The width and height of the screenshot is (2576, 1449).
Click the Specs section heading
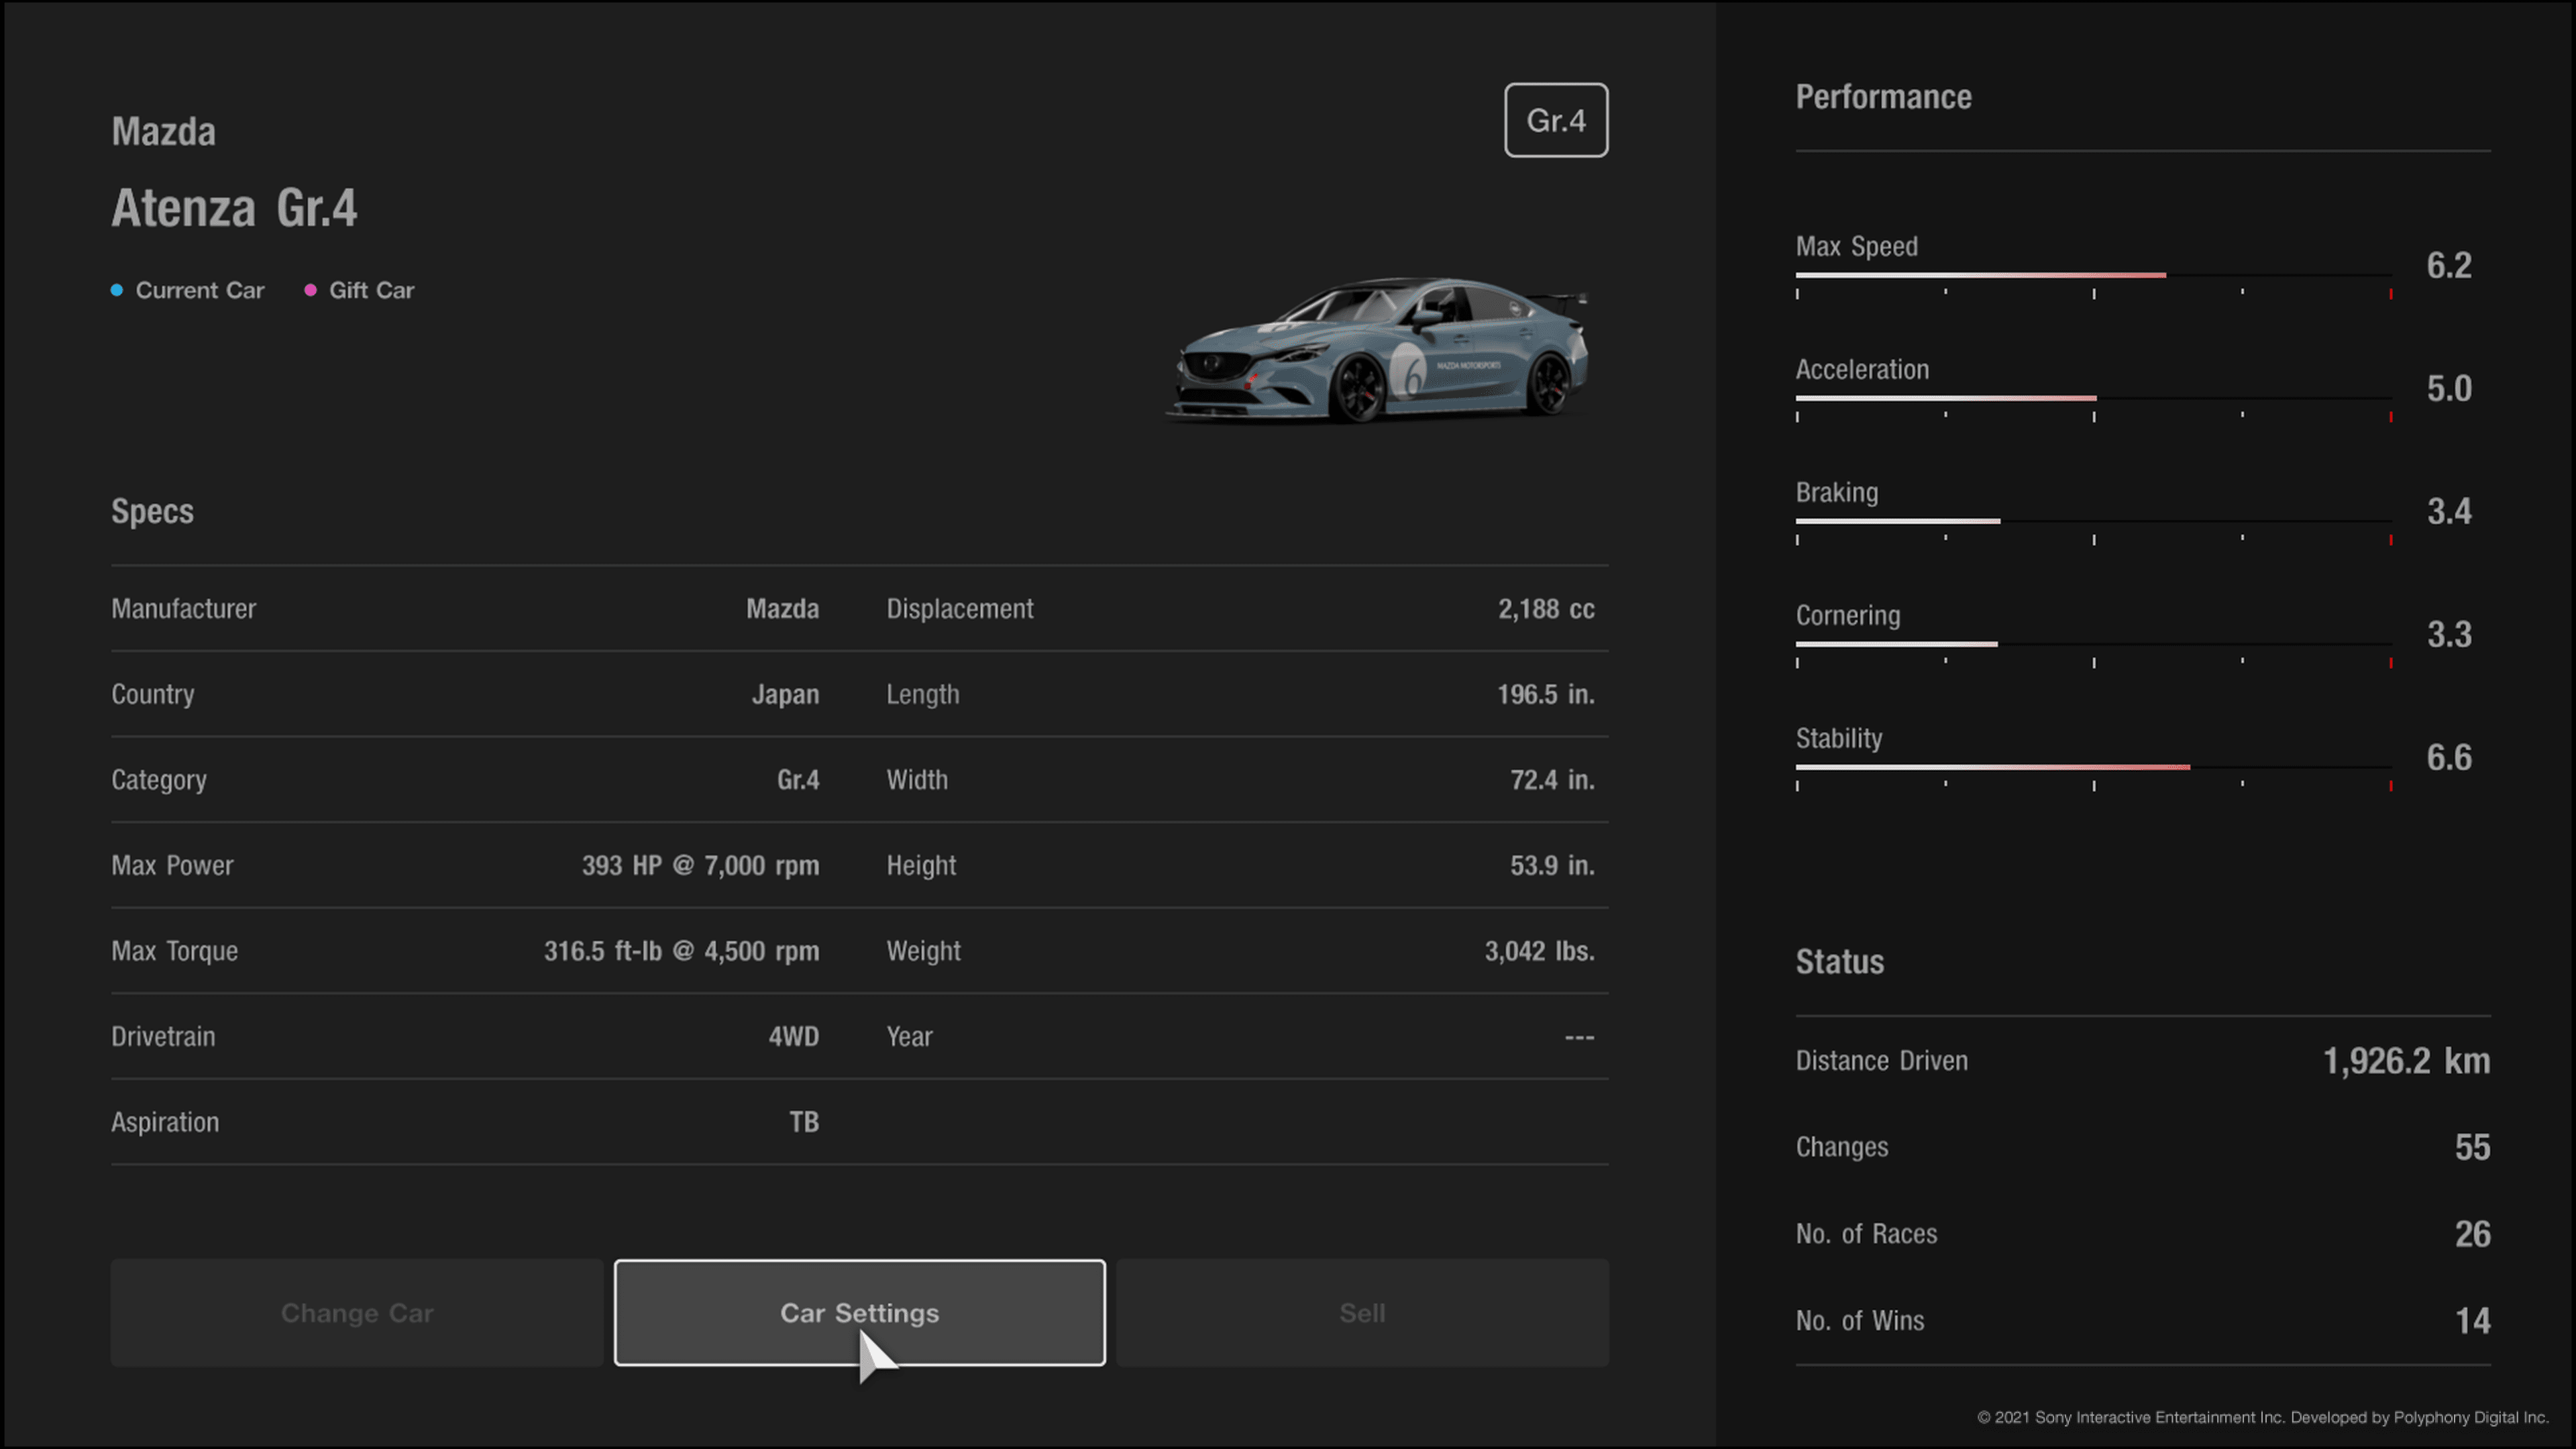click(152, 512)
